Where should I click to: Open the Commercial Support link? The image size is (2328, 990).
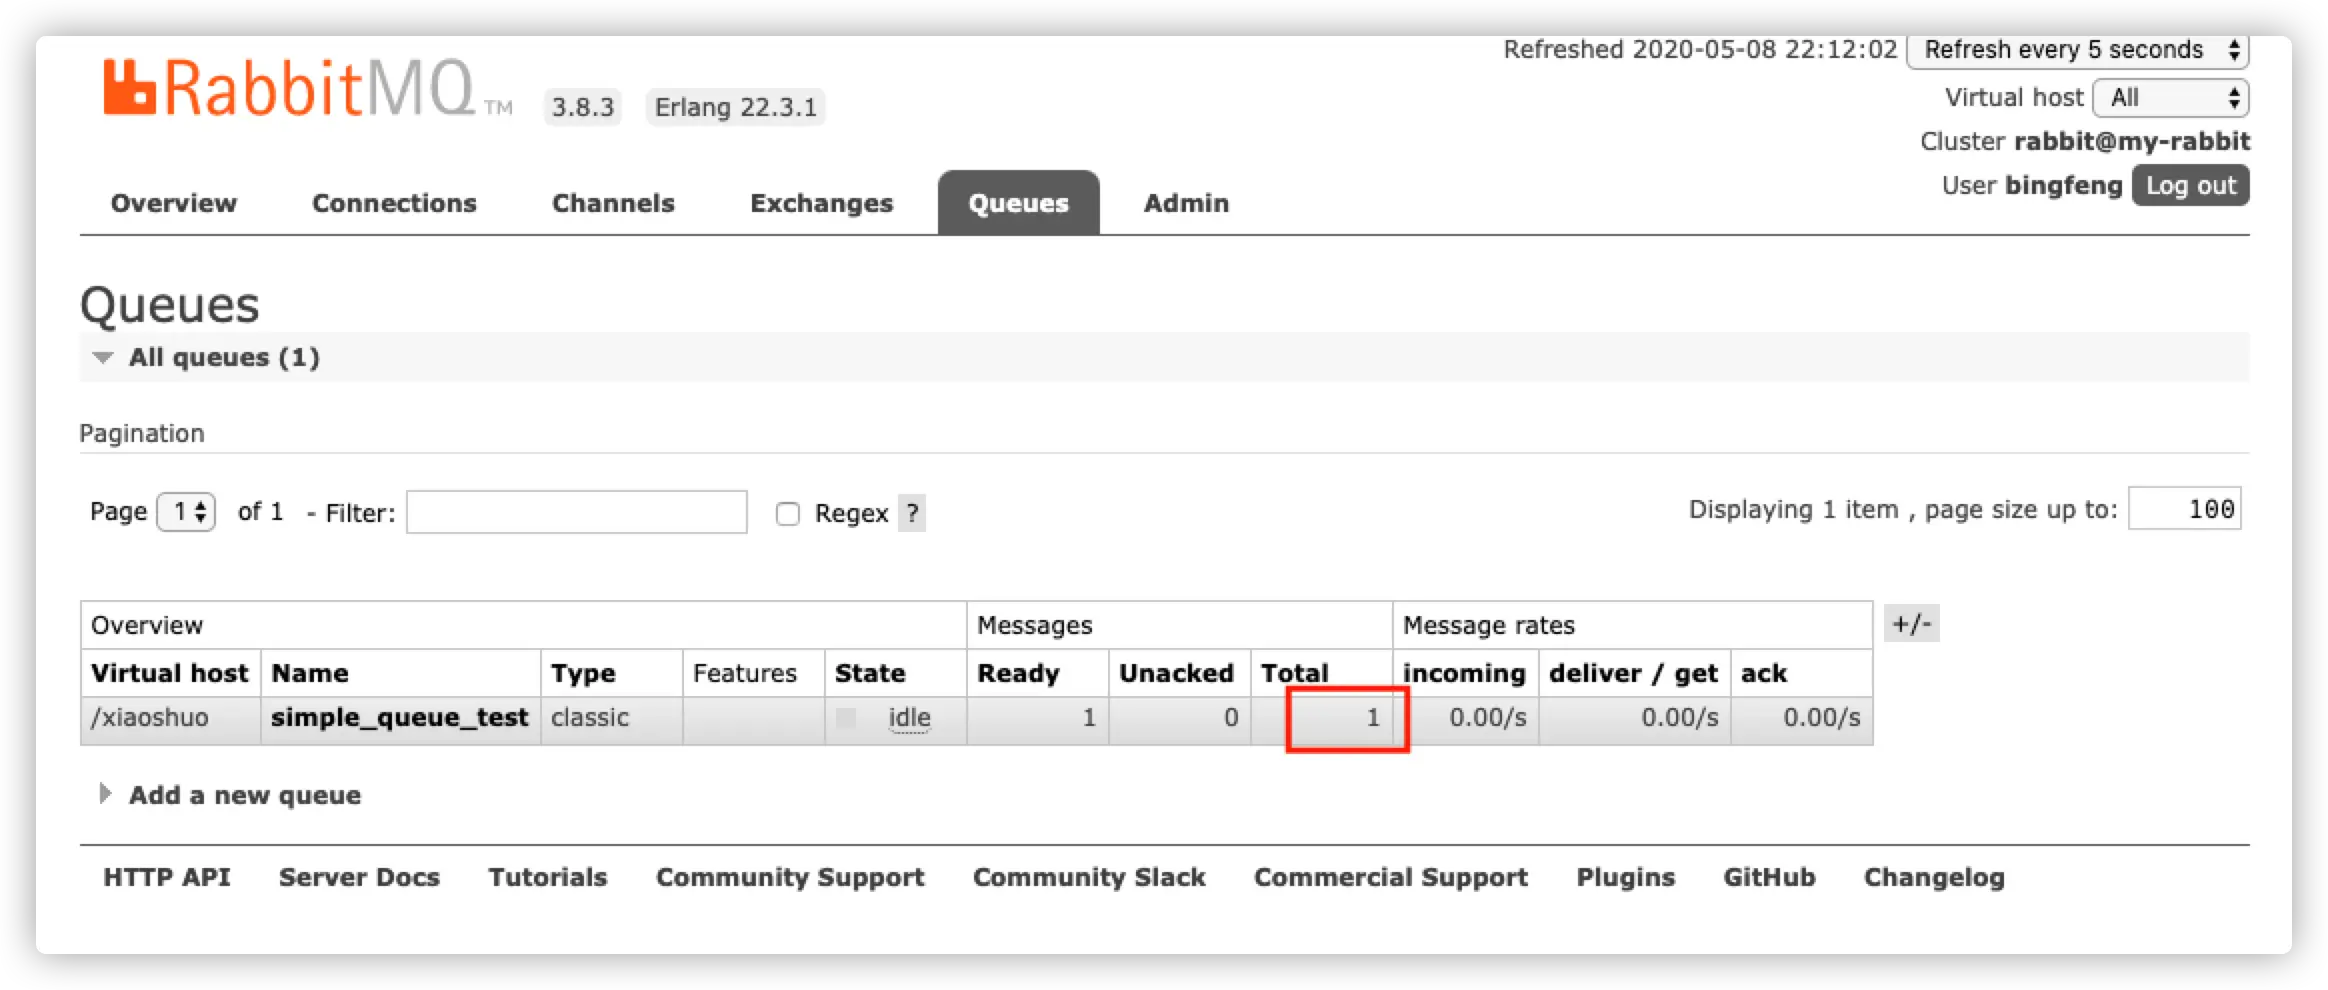(x=1391, y=877)
